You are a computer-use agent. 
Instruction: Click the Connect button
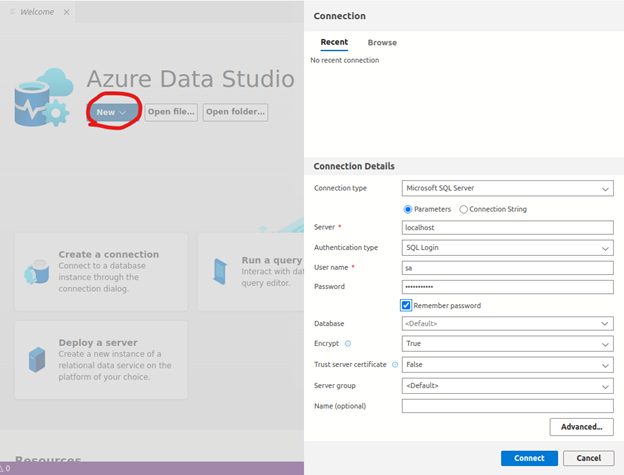click(529, 458)
